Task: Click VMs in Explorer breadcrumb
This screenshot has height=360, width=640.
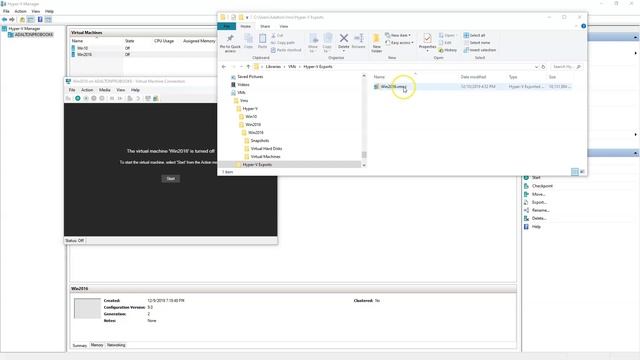Action: pos(292,67)
